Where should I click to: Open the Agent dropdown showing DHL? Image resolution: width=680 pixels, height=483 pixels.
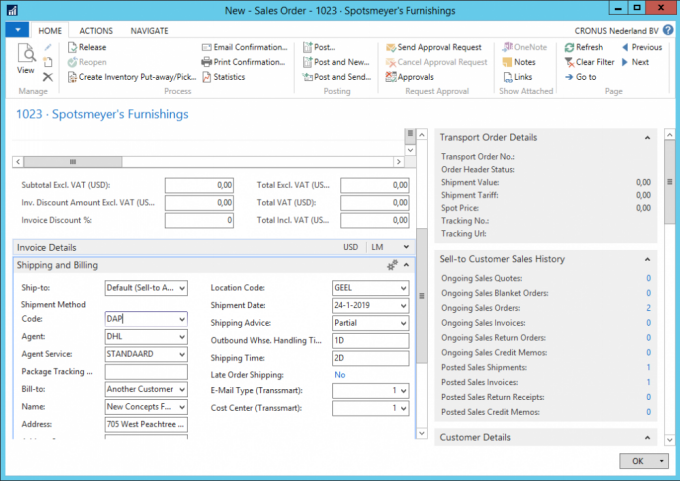pyautogui.click(x=181, y=337)
